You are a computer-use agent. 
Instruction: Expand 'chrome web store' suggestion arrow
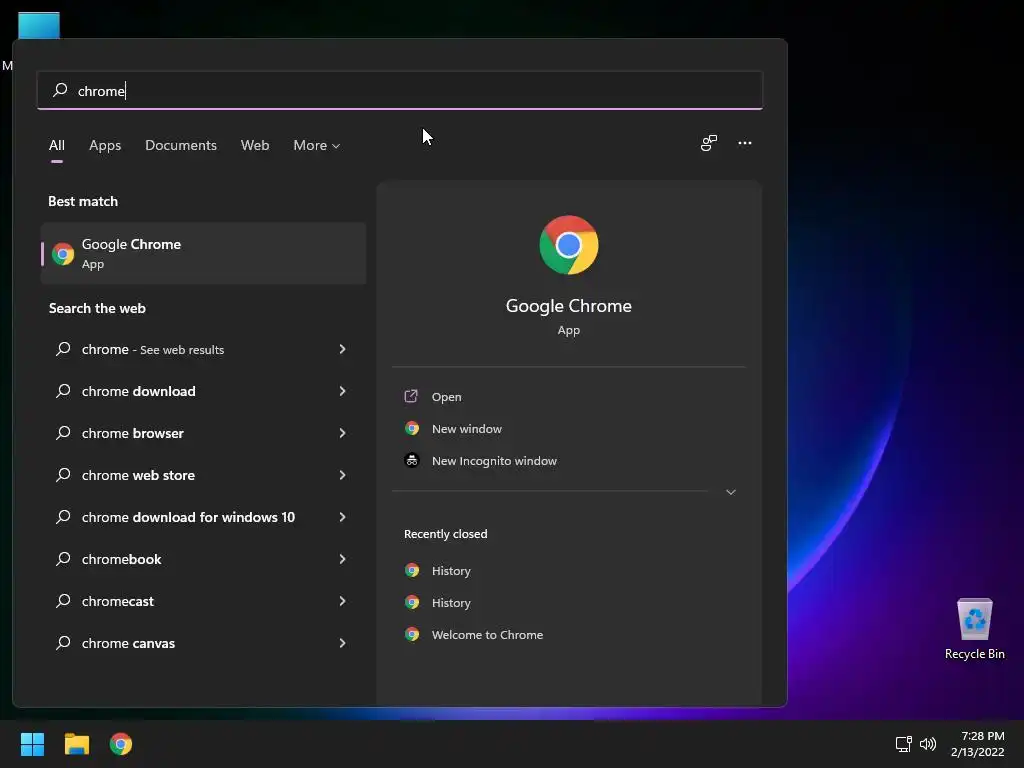(342, 475)
